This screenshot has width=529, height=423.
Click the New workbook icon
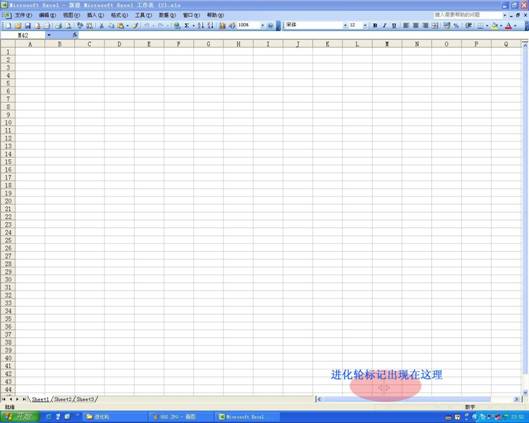[x=7, y=26]
